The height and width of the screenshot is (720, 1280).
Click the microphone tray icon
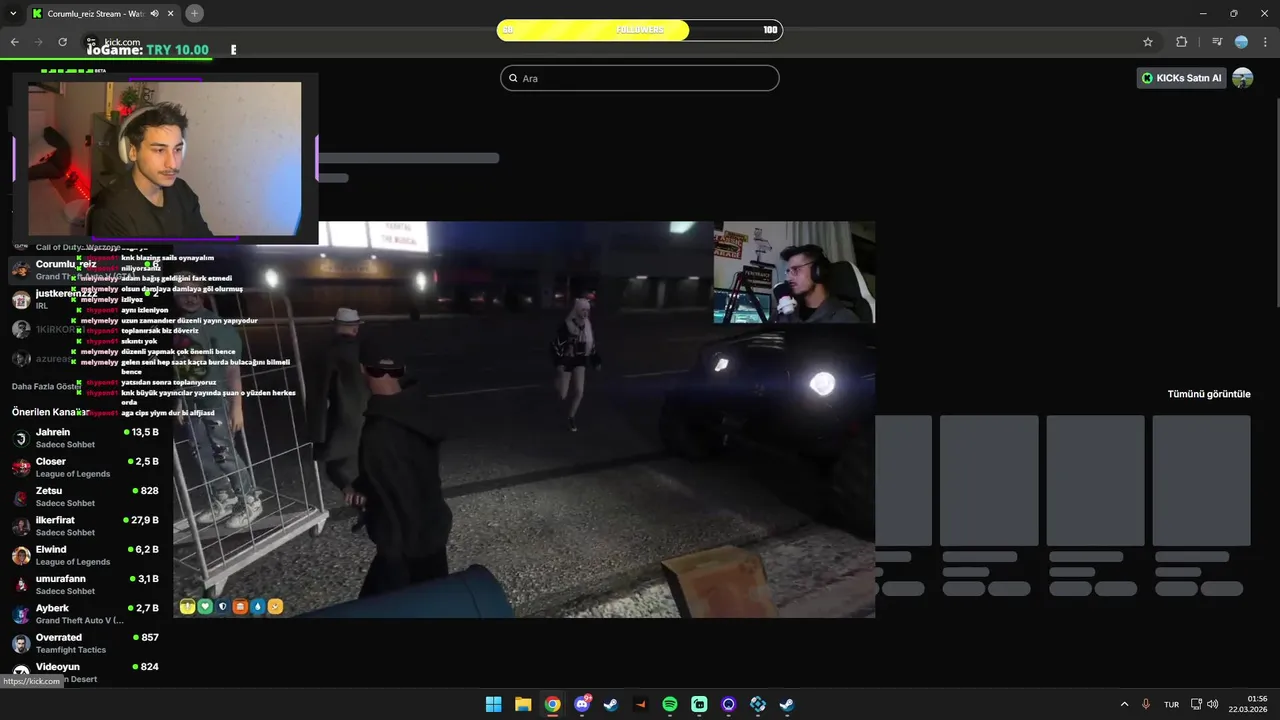point(1146,704)
